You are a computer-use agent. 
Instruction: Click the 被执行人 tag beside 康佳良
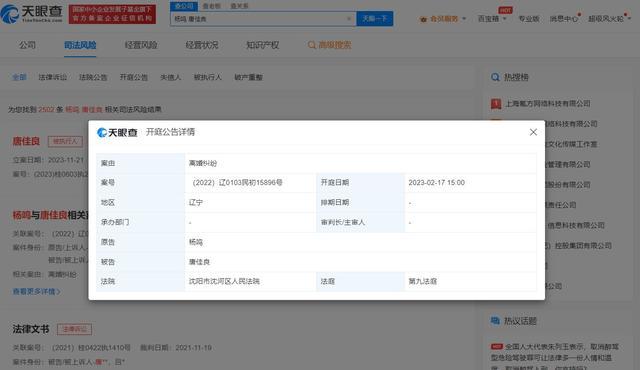pos(65,141)
